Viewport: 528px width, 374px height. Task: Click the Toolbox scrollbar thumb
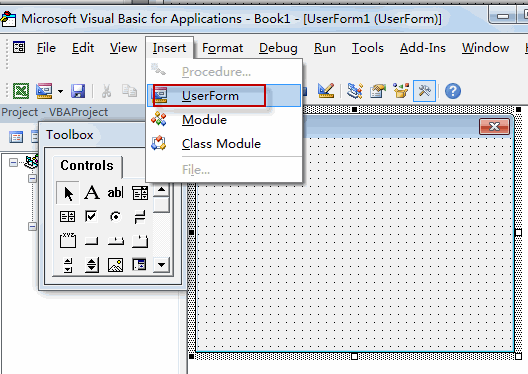click(161, 205)
